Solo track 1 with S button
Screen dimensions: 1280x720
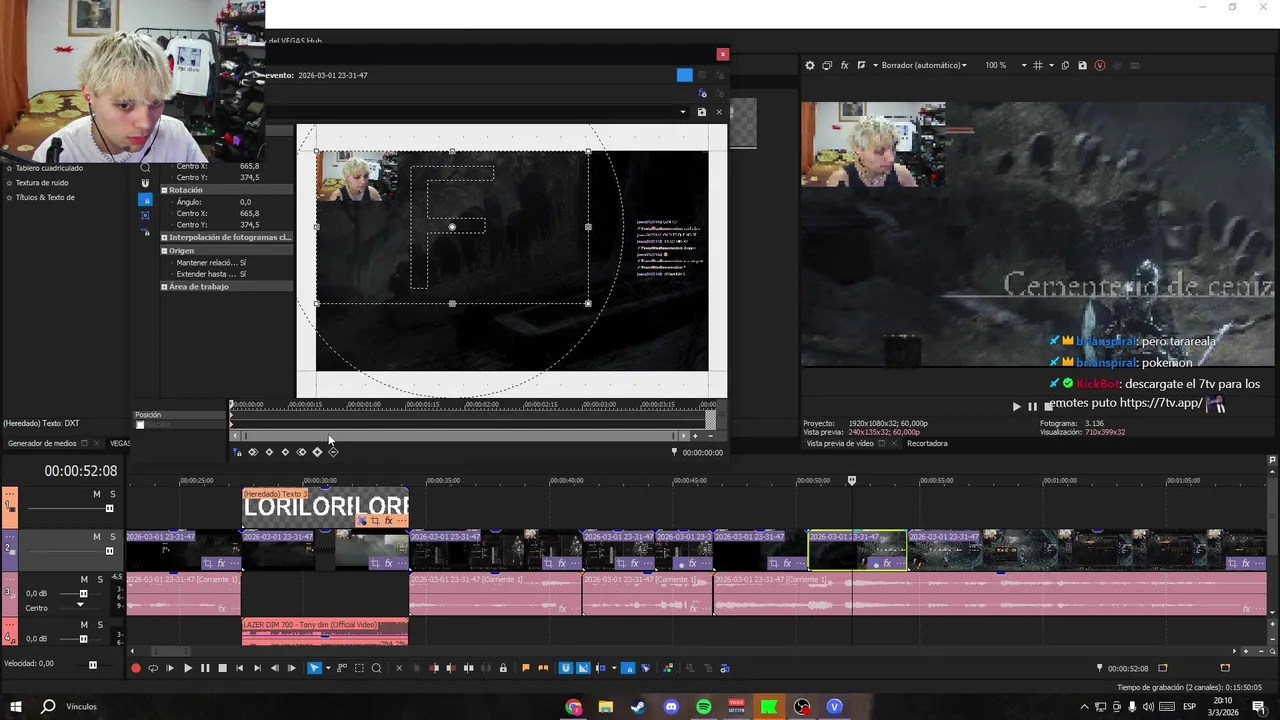tap(112, 494)
